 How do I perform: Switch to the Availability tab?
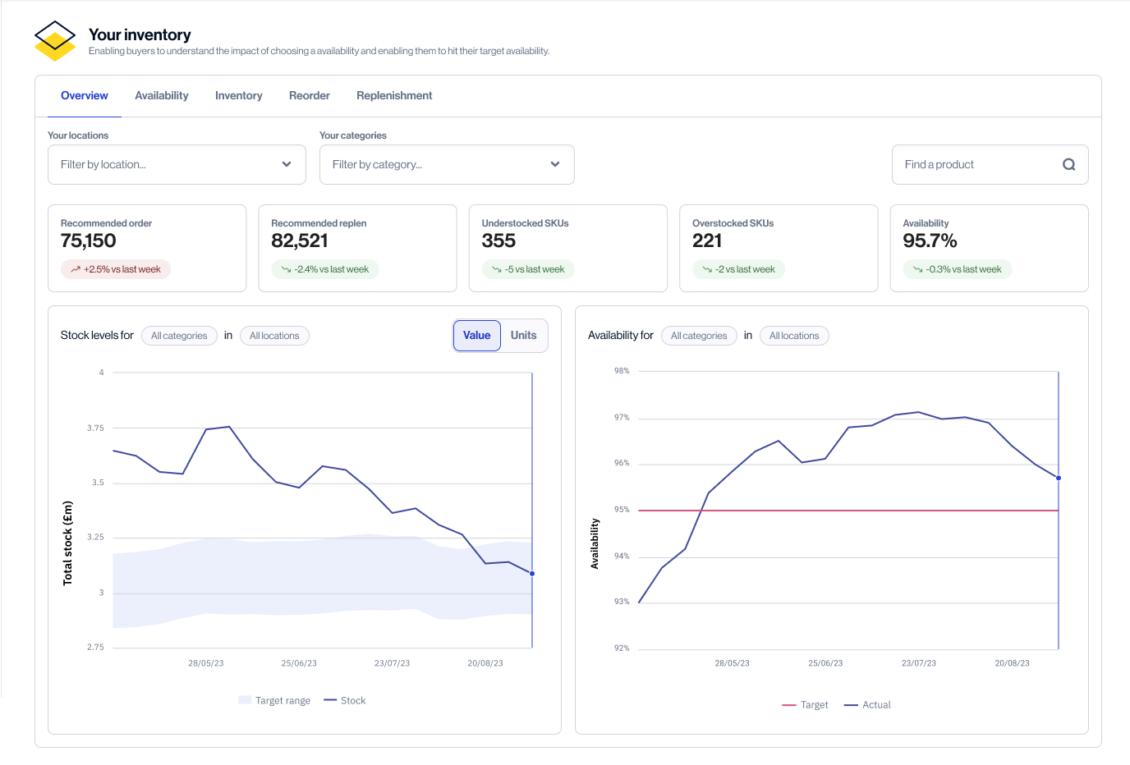(x=161, y=95)
